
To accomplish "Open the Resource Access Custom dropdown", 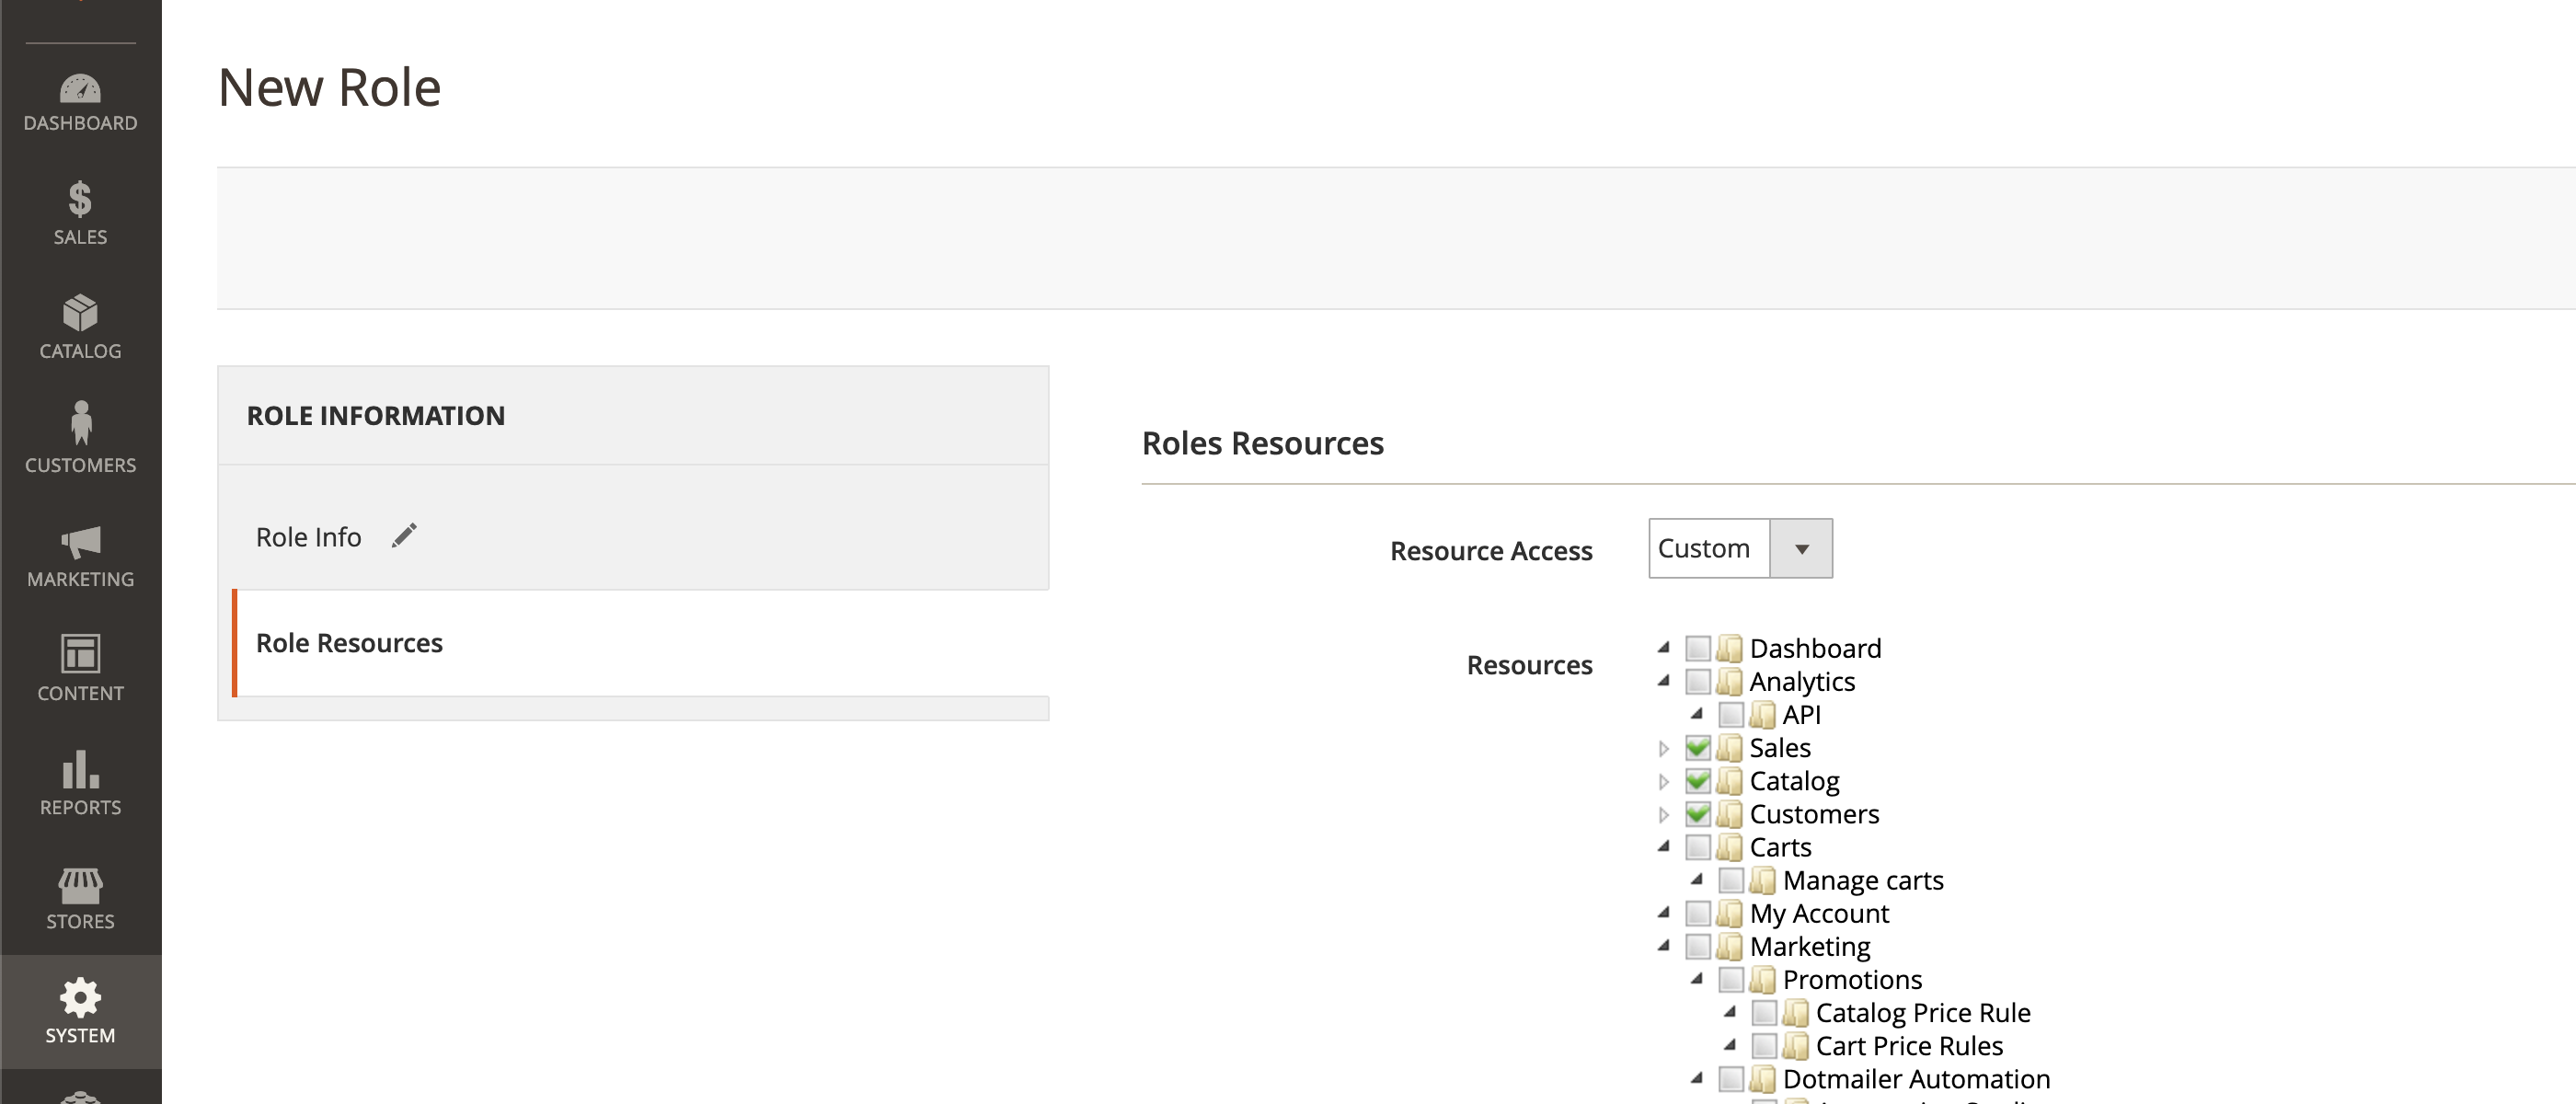I will 1739,548.
